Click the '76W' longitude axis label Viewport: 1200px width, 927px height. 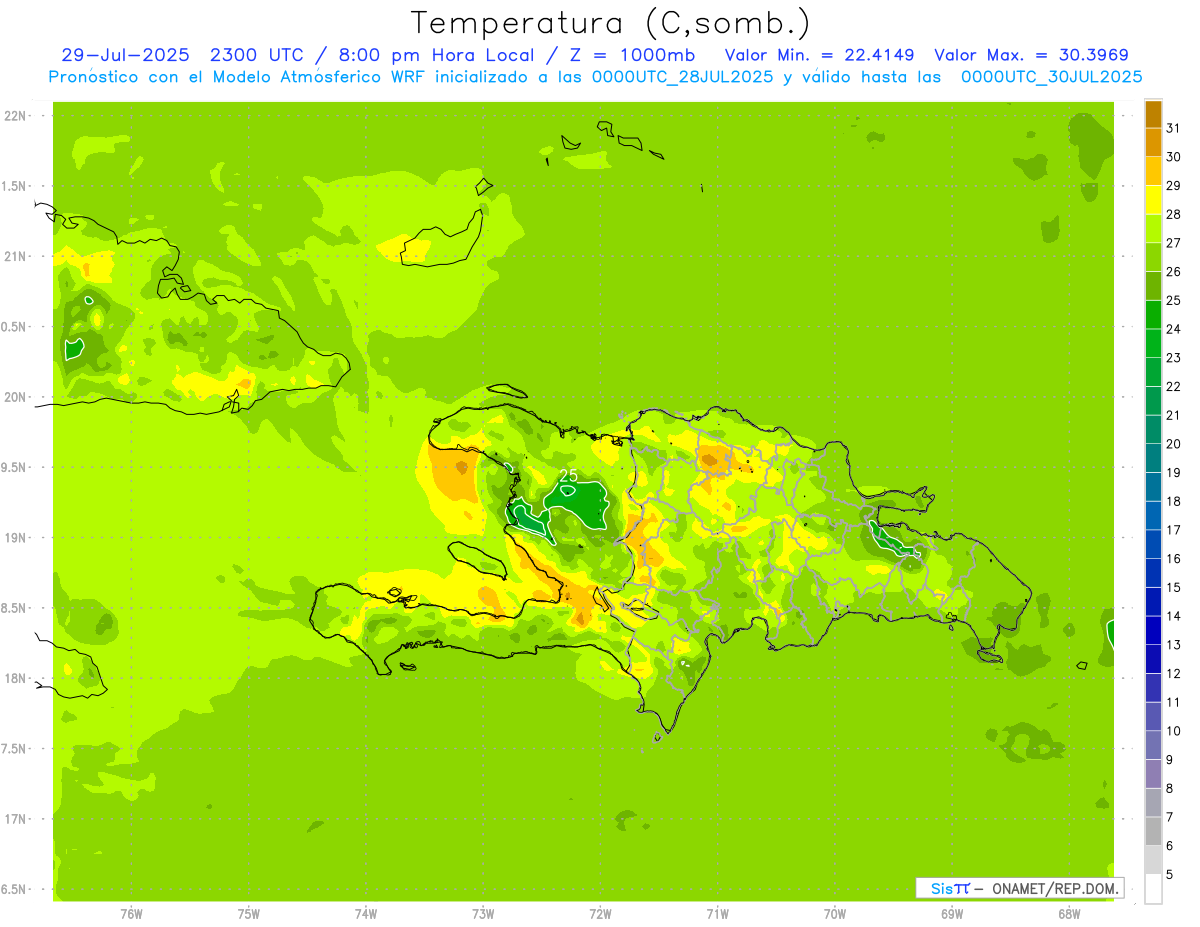tap(131, 914)
